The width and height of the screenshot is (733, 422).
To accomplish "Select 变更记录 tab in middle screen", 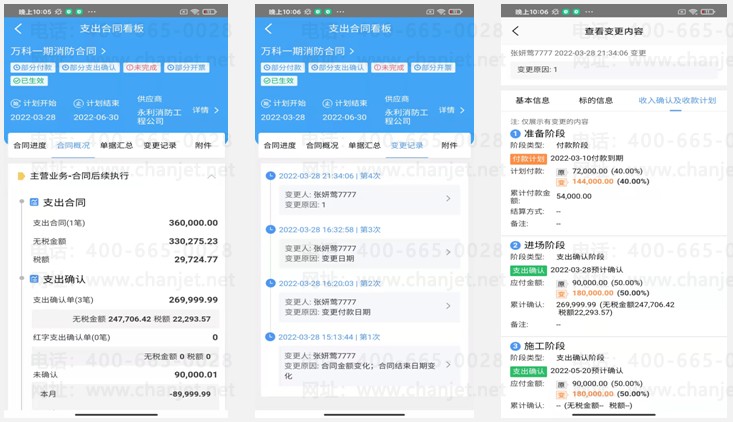I will (407, 146).
